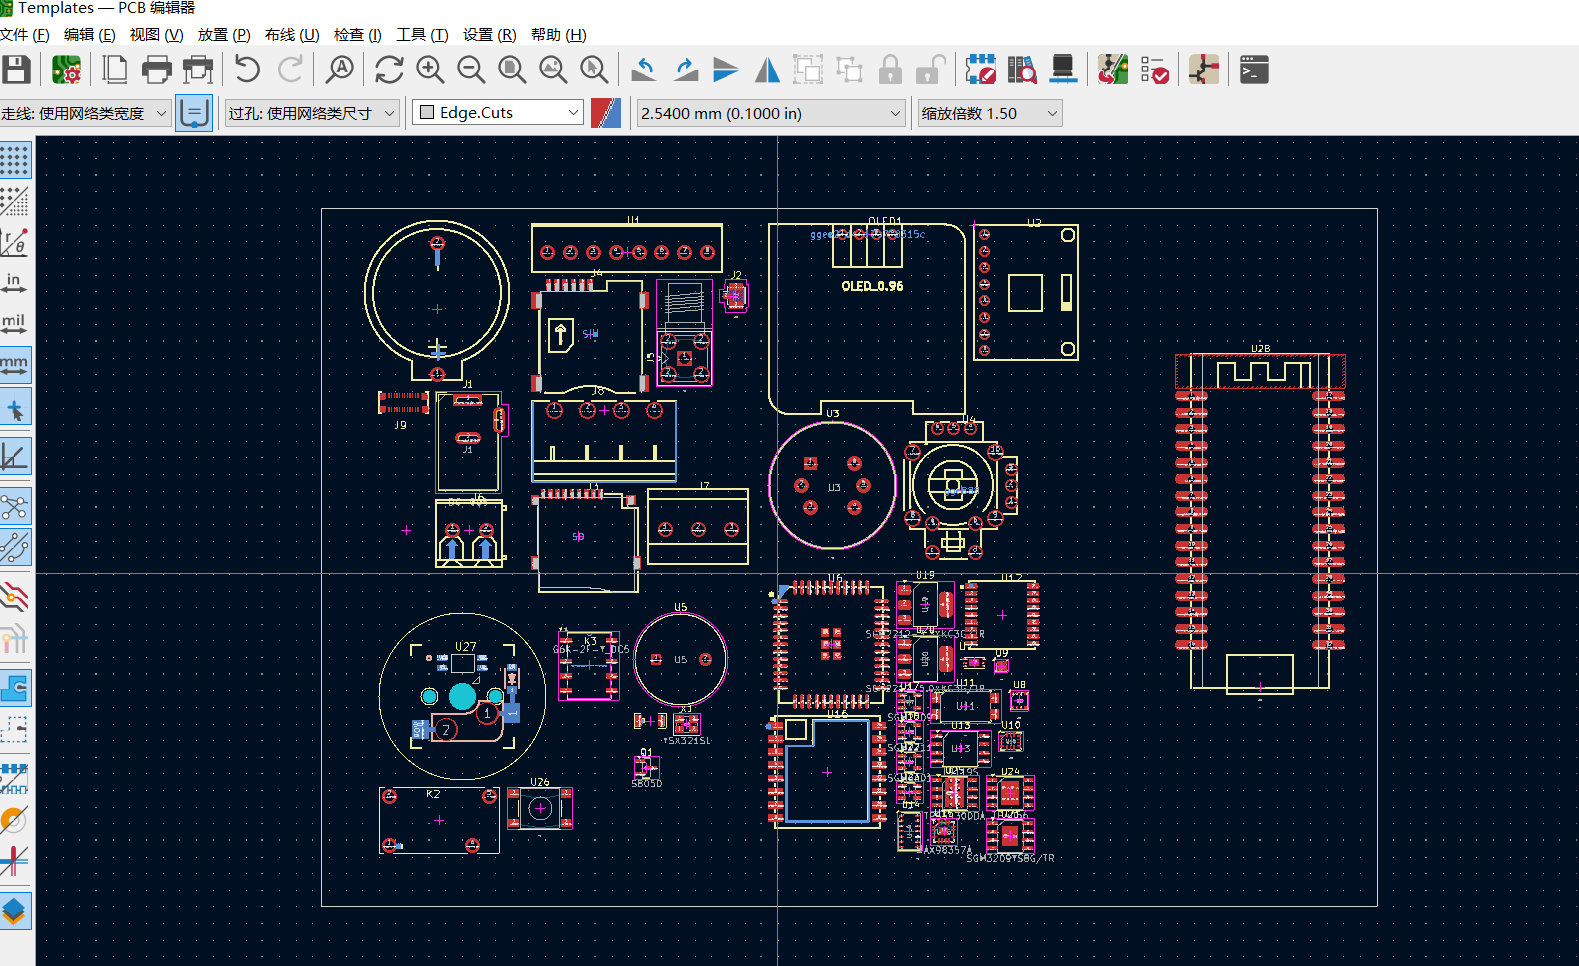Screen dimensions: 1579x966
Task: Toggle automatic track width button
Action: pyautogui.click(x=194, y=113)
